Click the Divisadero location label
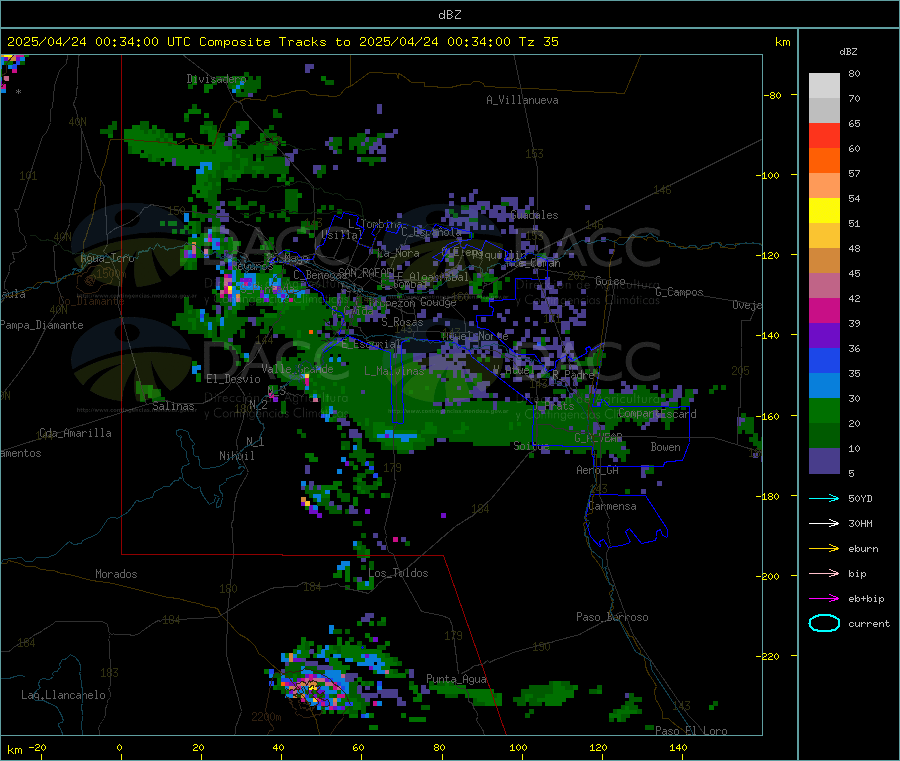Viewport: 900px width, 761px height. pos(216,79)
